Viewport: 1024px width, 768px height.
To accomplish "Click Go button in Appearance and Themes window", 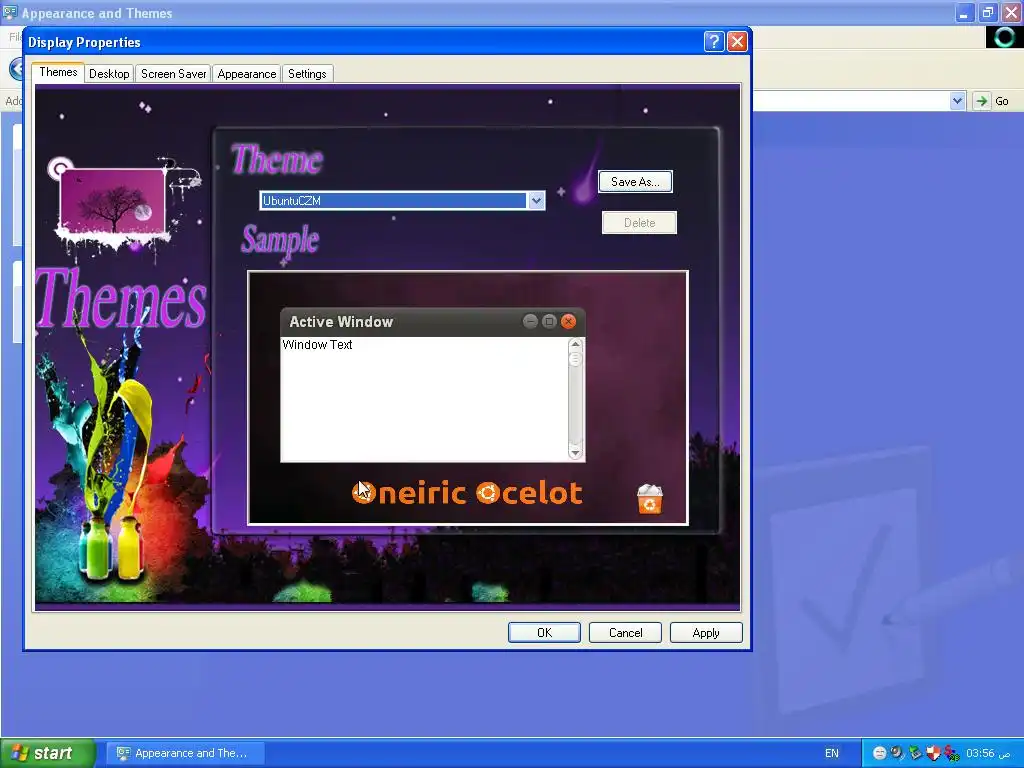I will click(x=1002, y=101).
